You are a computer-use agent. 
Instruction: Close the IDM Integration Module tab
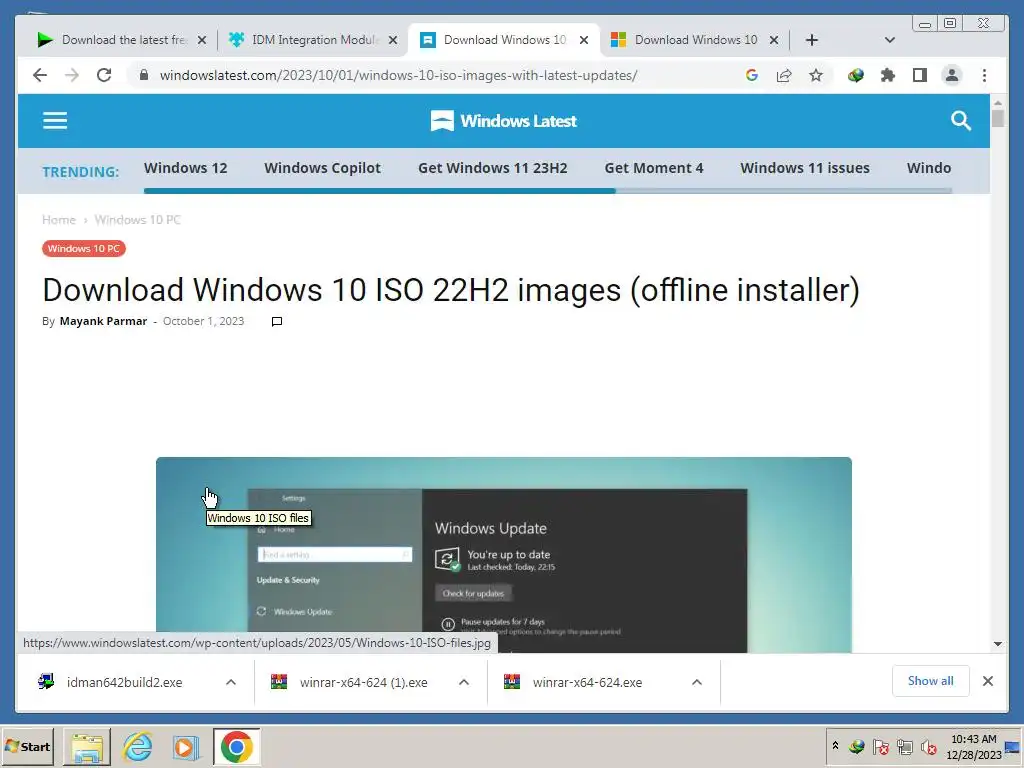(x=393, y=40)
